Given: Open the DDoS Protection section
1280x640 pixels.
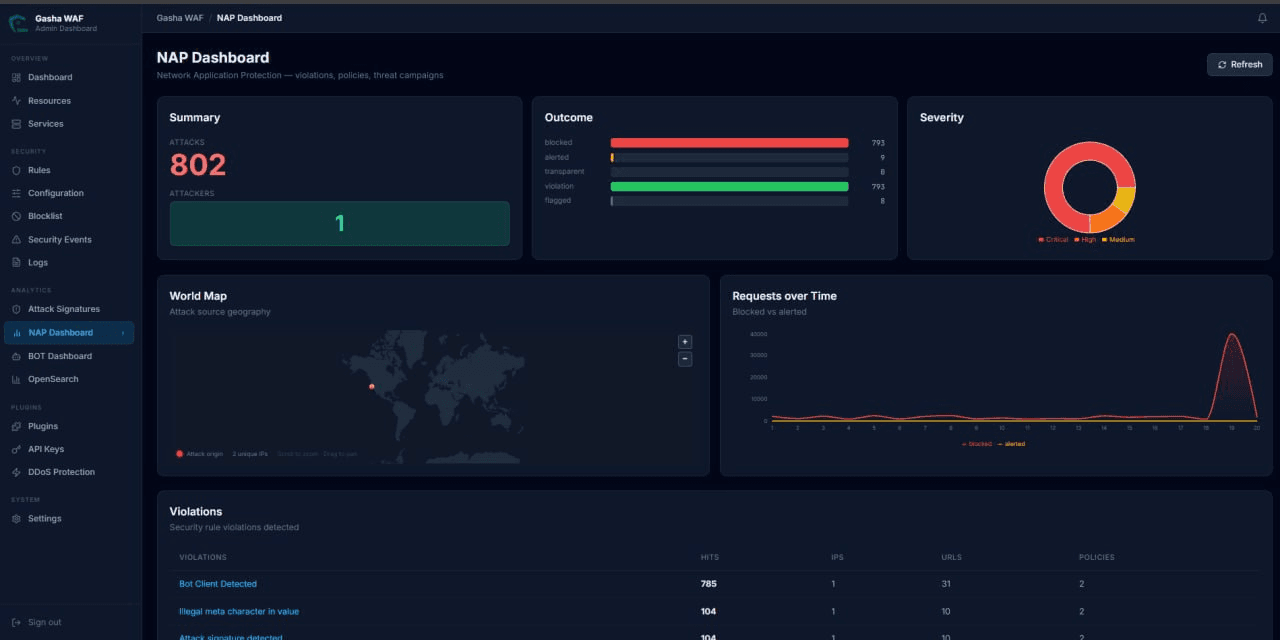Looking at the screenshot, I should 61,471.
